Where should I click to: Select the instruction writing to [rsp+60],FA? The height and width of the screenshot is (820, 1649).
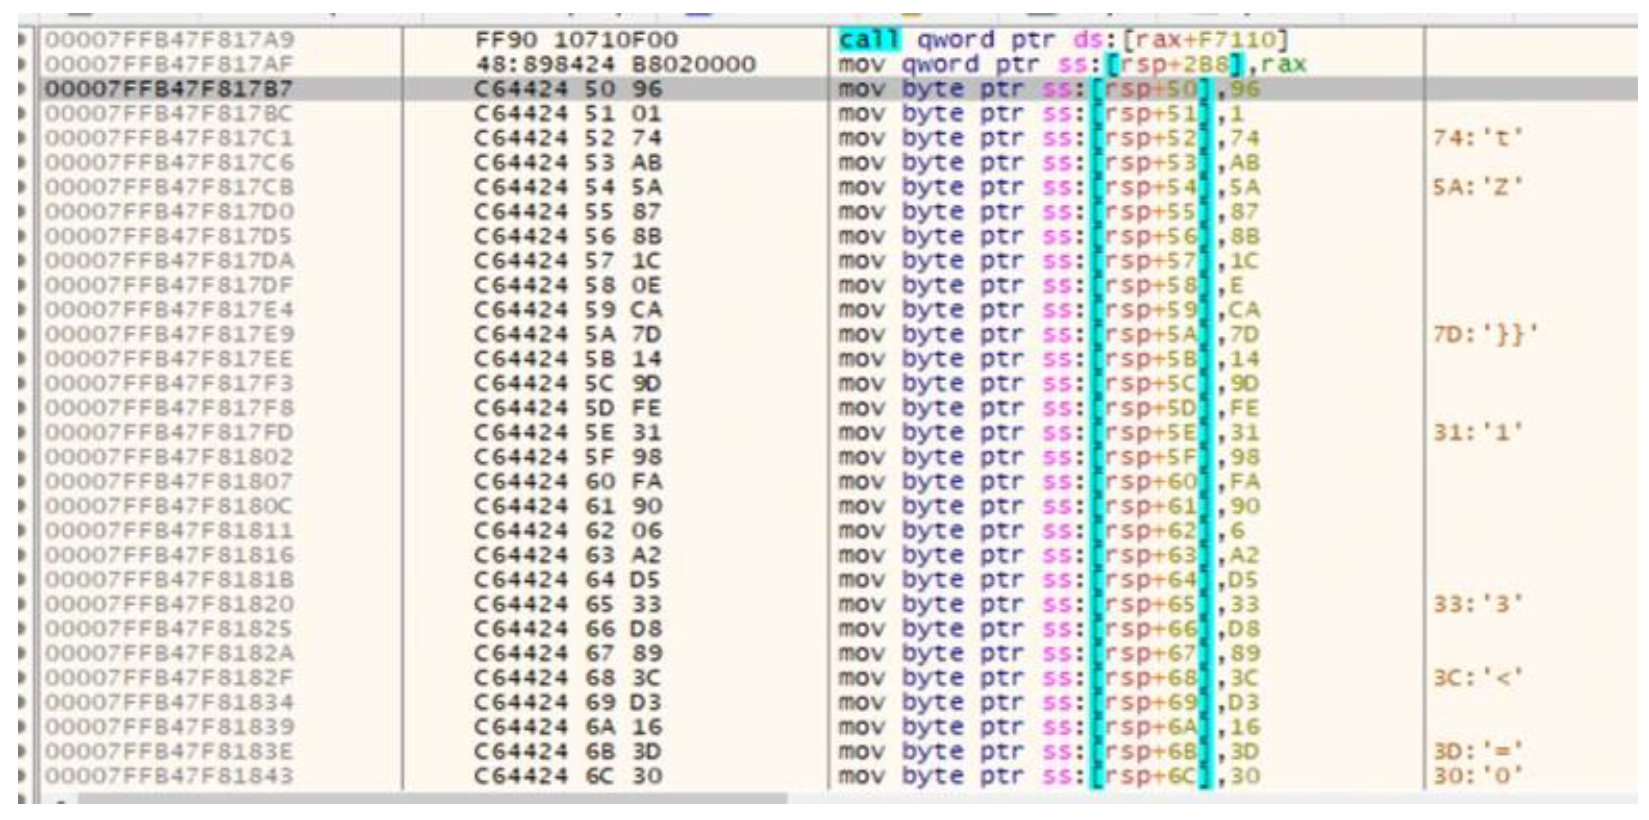[1049, 481]
